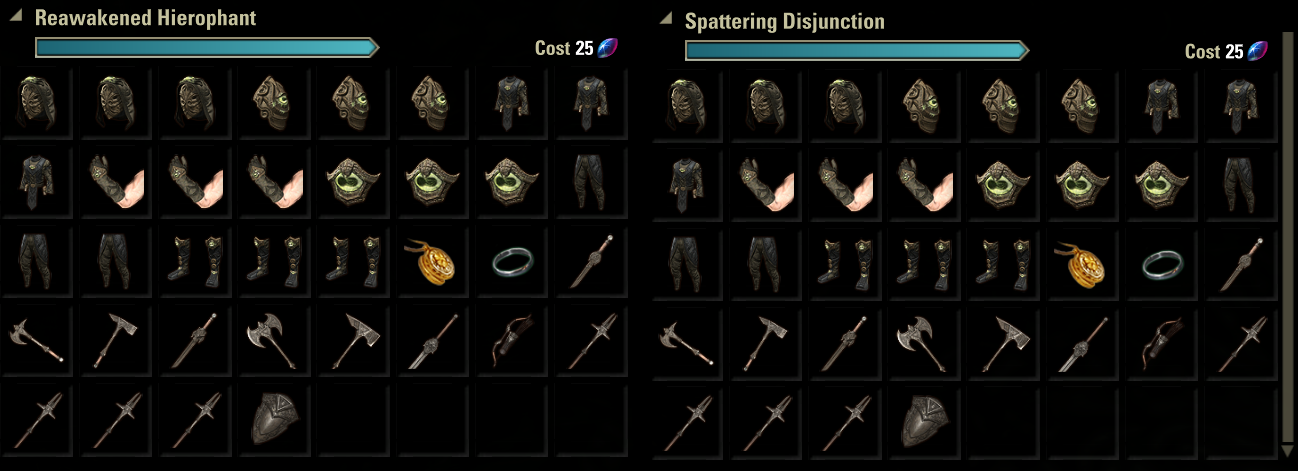Viewport: 1298px width, 471px height.
Task: Click the Reawakened Hierophant progress bar
Action: click(x=207, y=47)
